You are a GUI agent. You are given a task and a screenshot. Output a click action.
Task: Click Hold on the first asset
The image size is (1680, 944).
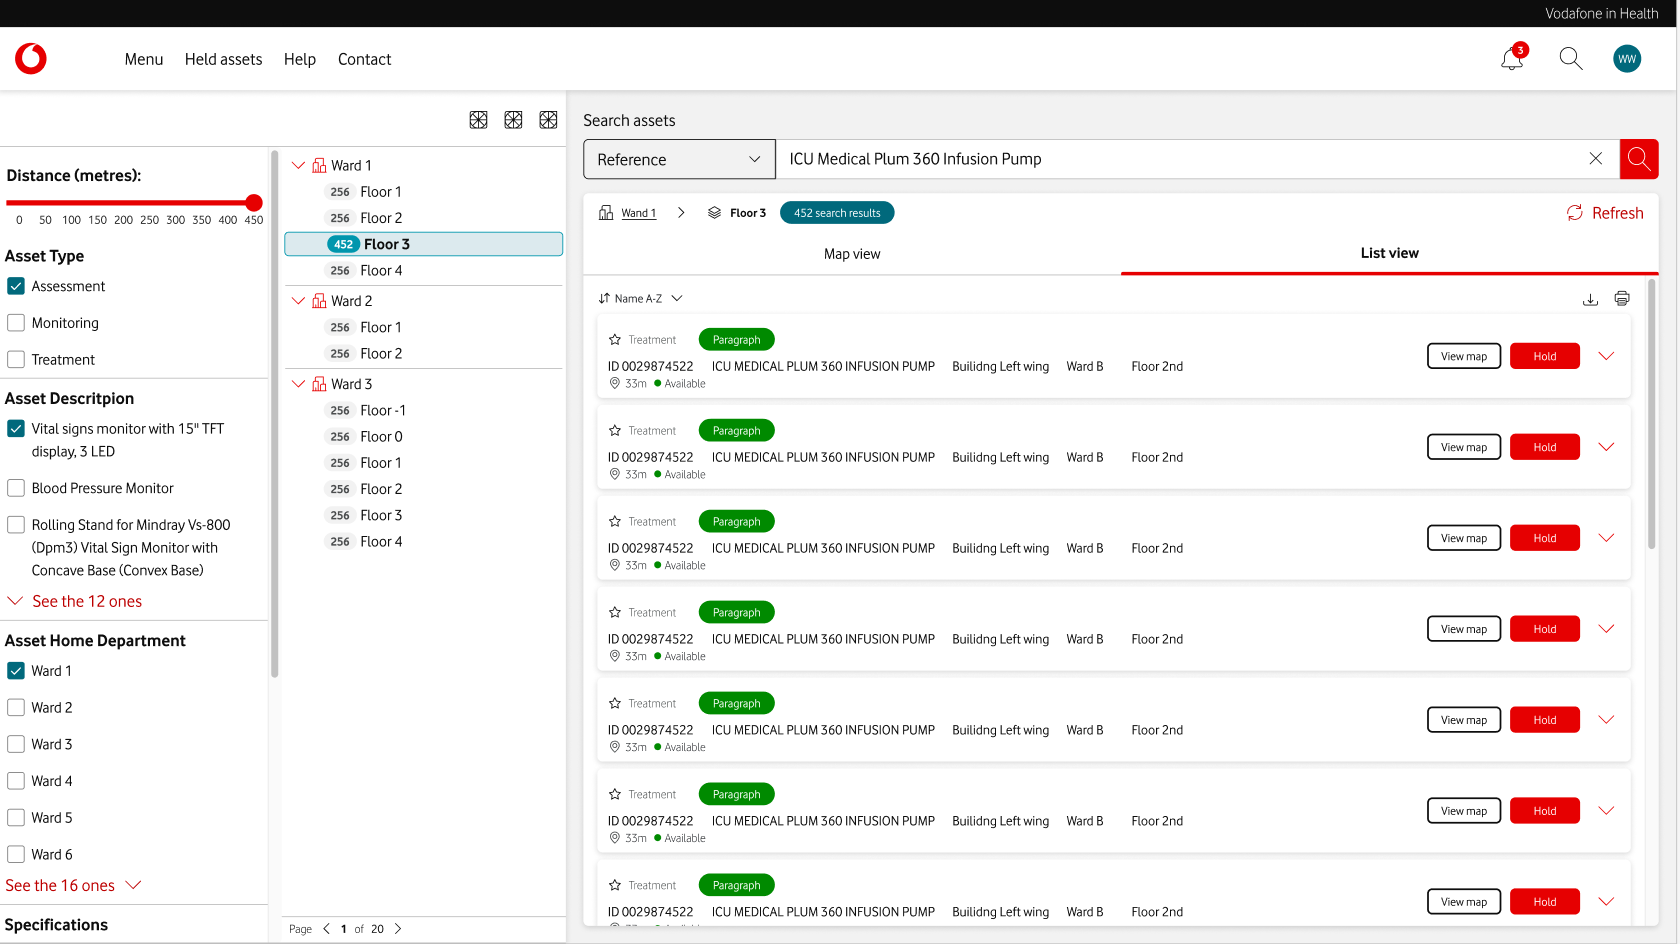[1544, 356]
